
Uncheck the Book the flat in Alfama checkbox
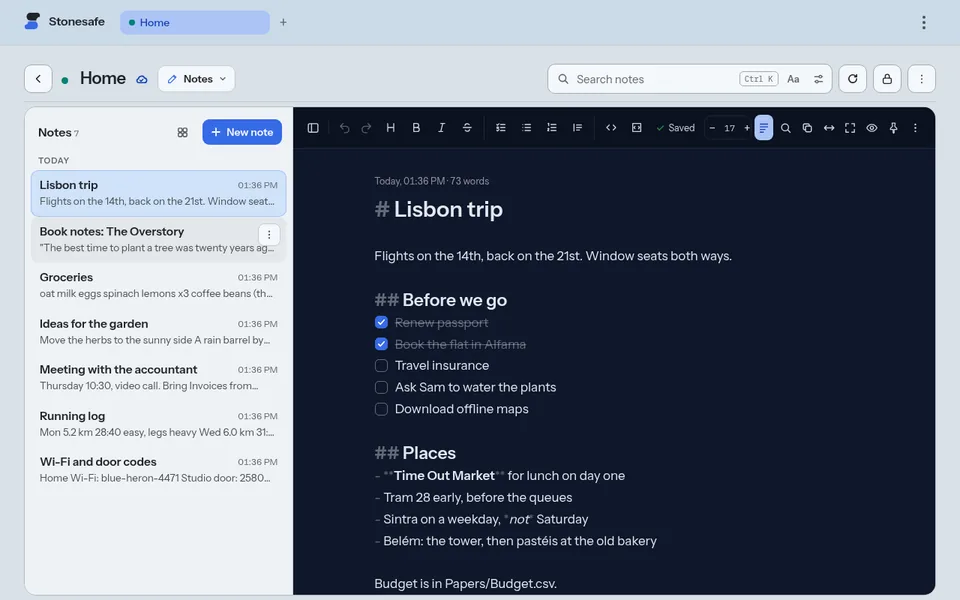point(381,344)
